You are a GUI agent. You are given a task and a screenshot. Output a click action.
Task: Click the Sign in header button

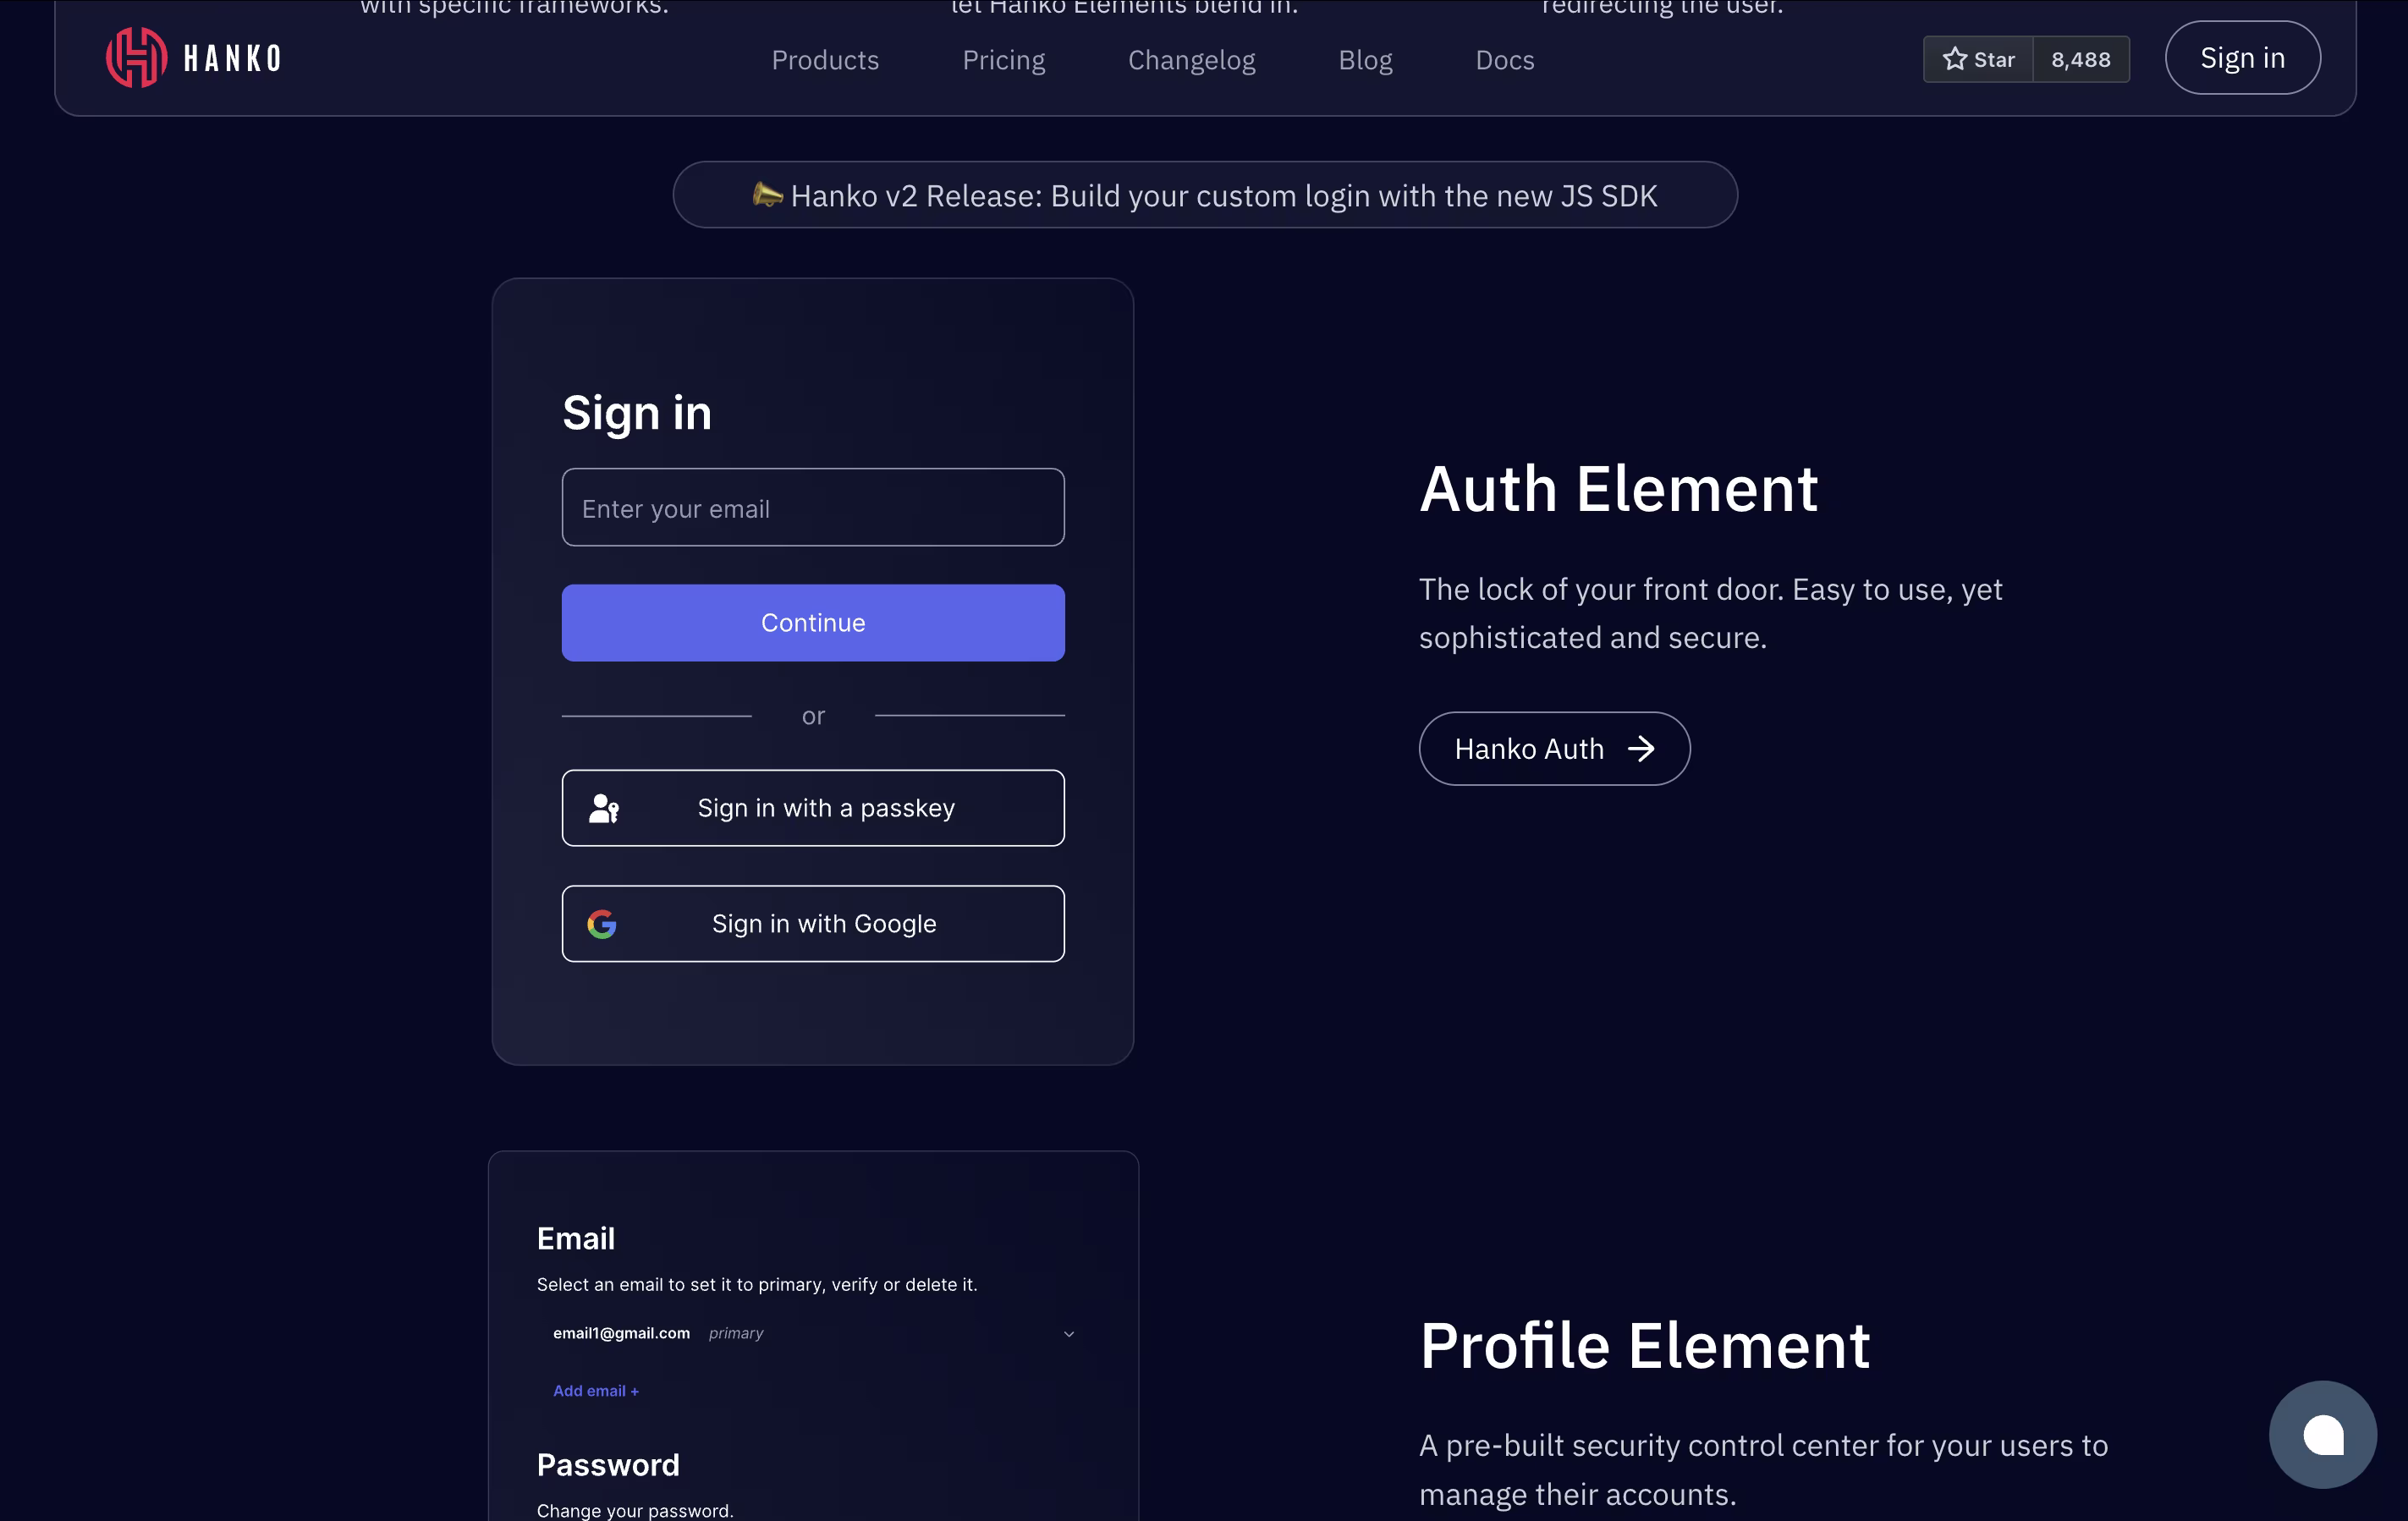2242,58
